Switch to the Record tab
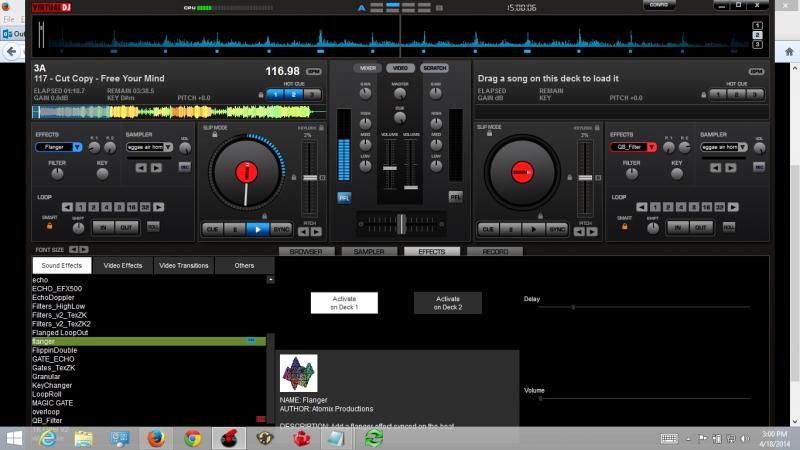Screen dimensions: 800x450 [x=495, y=252]
